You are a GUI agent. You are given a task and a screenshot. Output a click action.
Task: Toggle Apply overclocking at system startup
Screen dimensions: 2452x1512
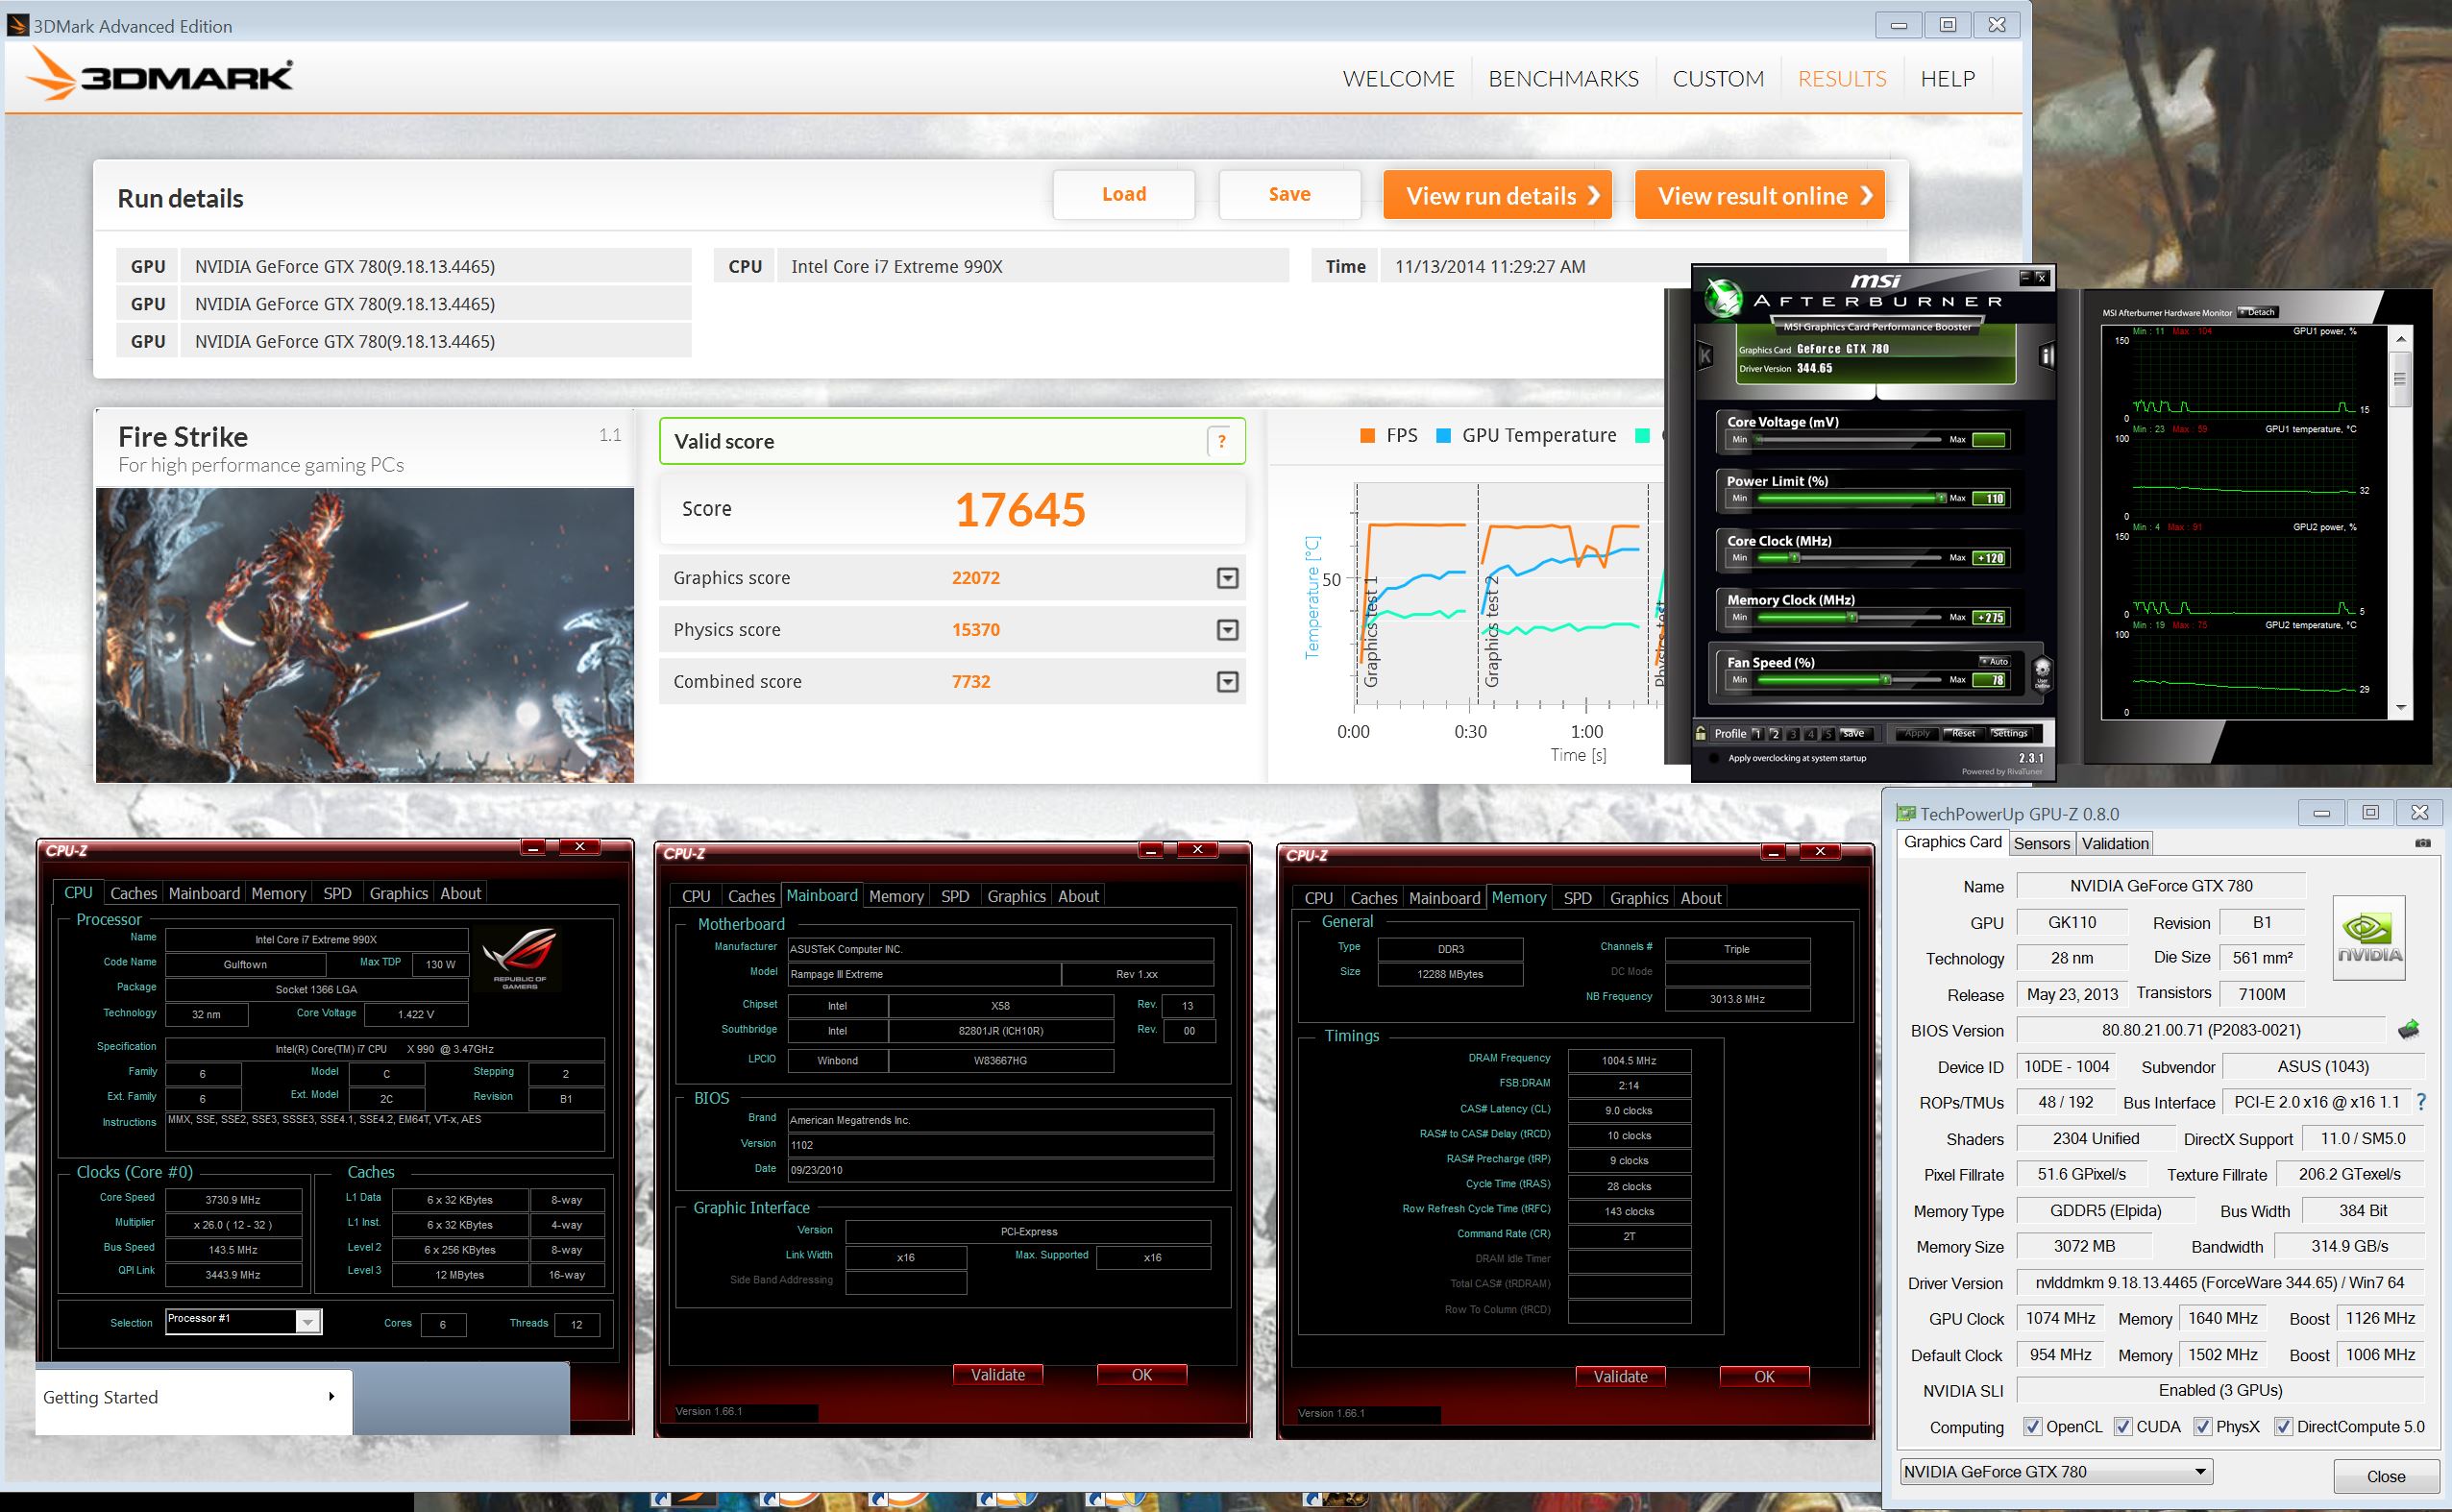click(1714, 758)
